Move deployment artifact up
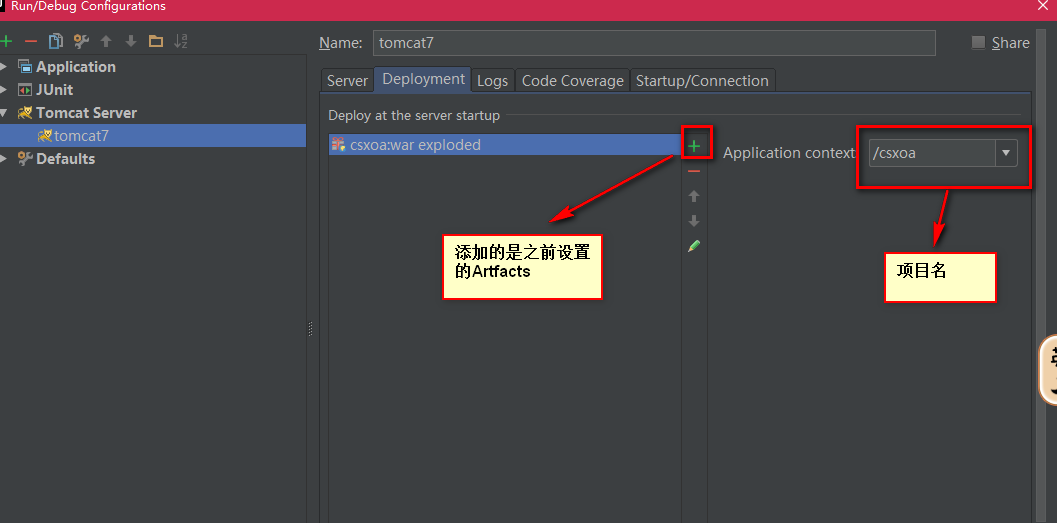This screenshot has height=523, width=1057. pyautogui.click(x=694, y=196)
